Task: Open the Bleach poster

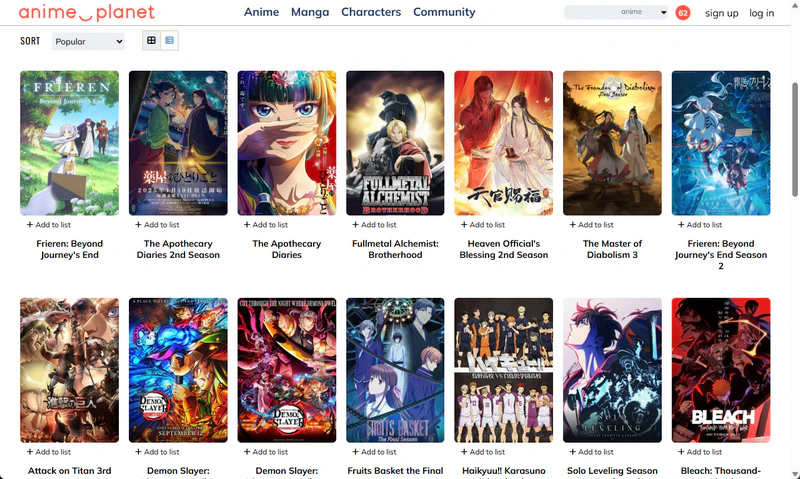Action: [x=721, y=370]
